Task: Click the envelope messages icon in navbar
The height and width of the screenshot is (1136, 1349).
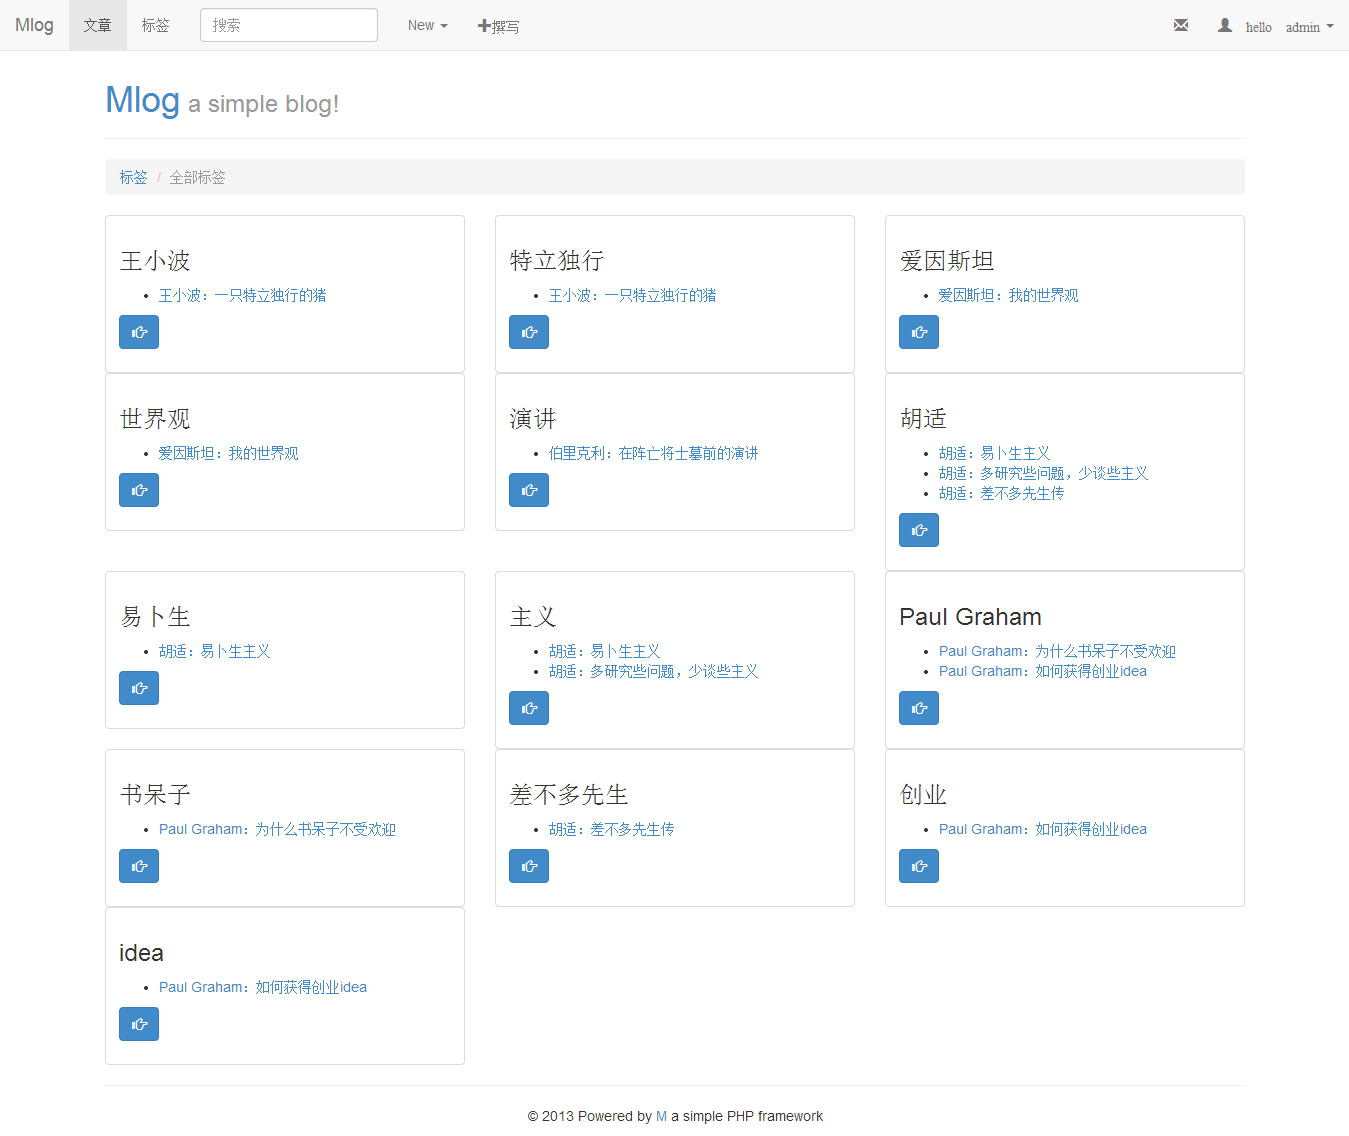Action: click(x=1181, y=25)
